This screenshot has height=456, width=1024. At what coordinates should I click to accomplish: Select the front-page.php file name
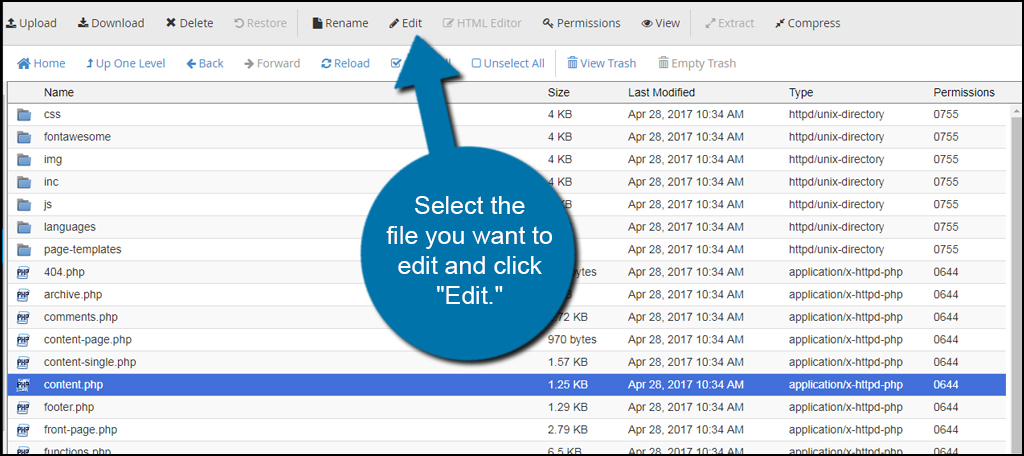(x=81, y=430)
